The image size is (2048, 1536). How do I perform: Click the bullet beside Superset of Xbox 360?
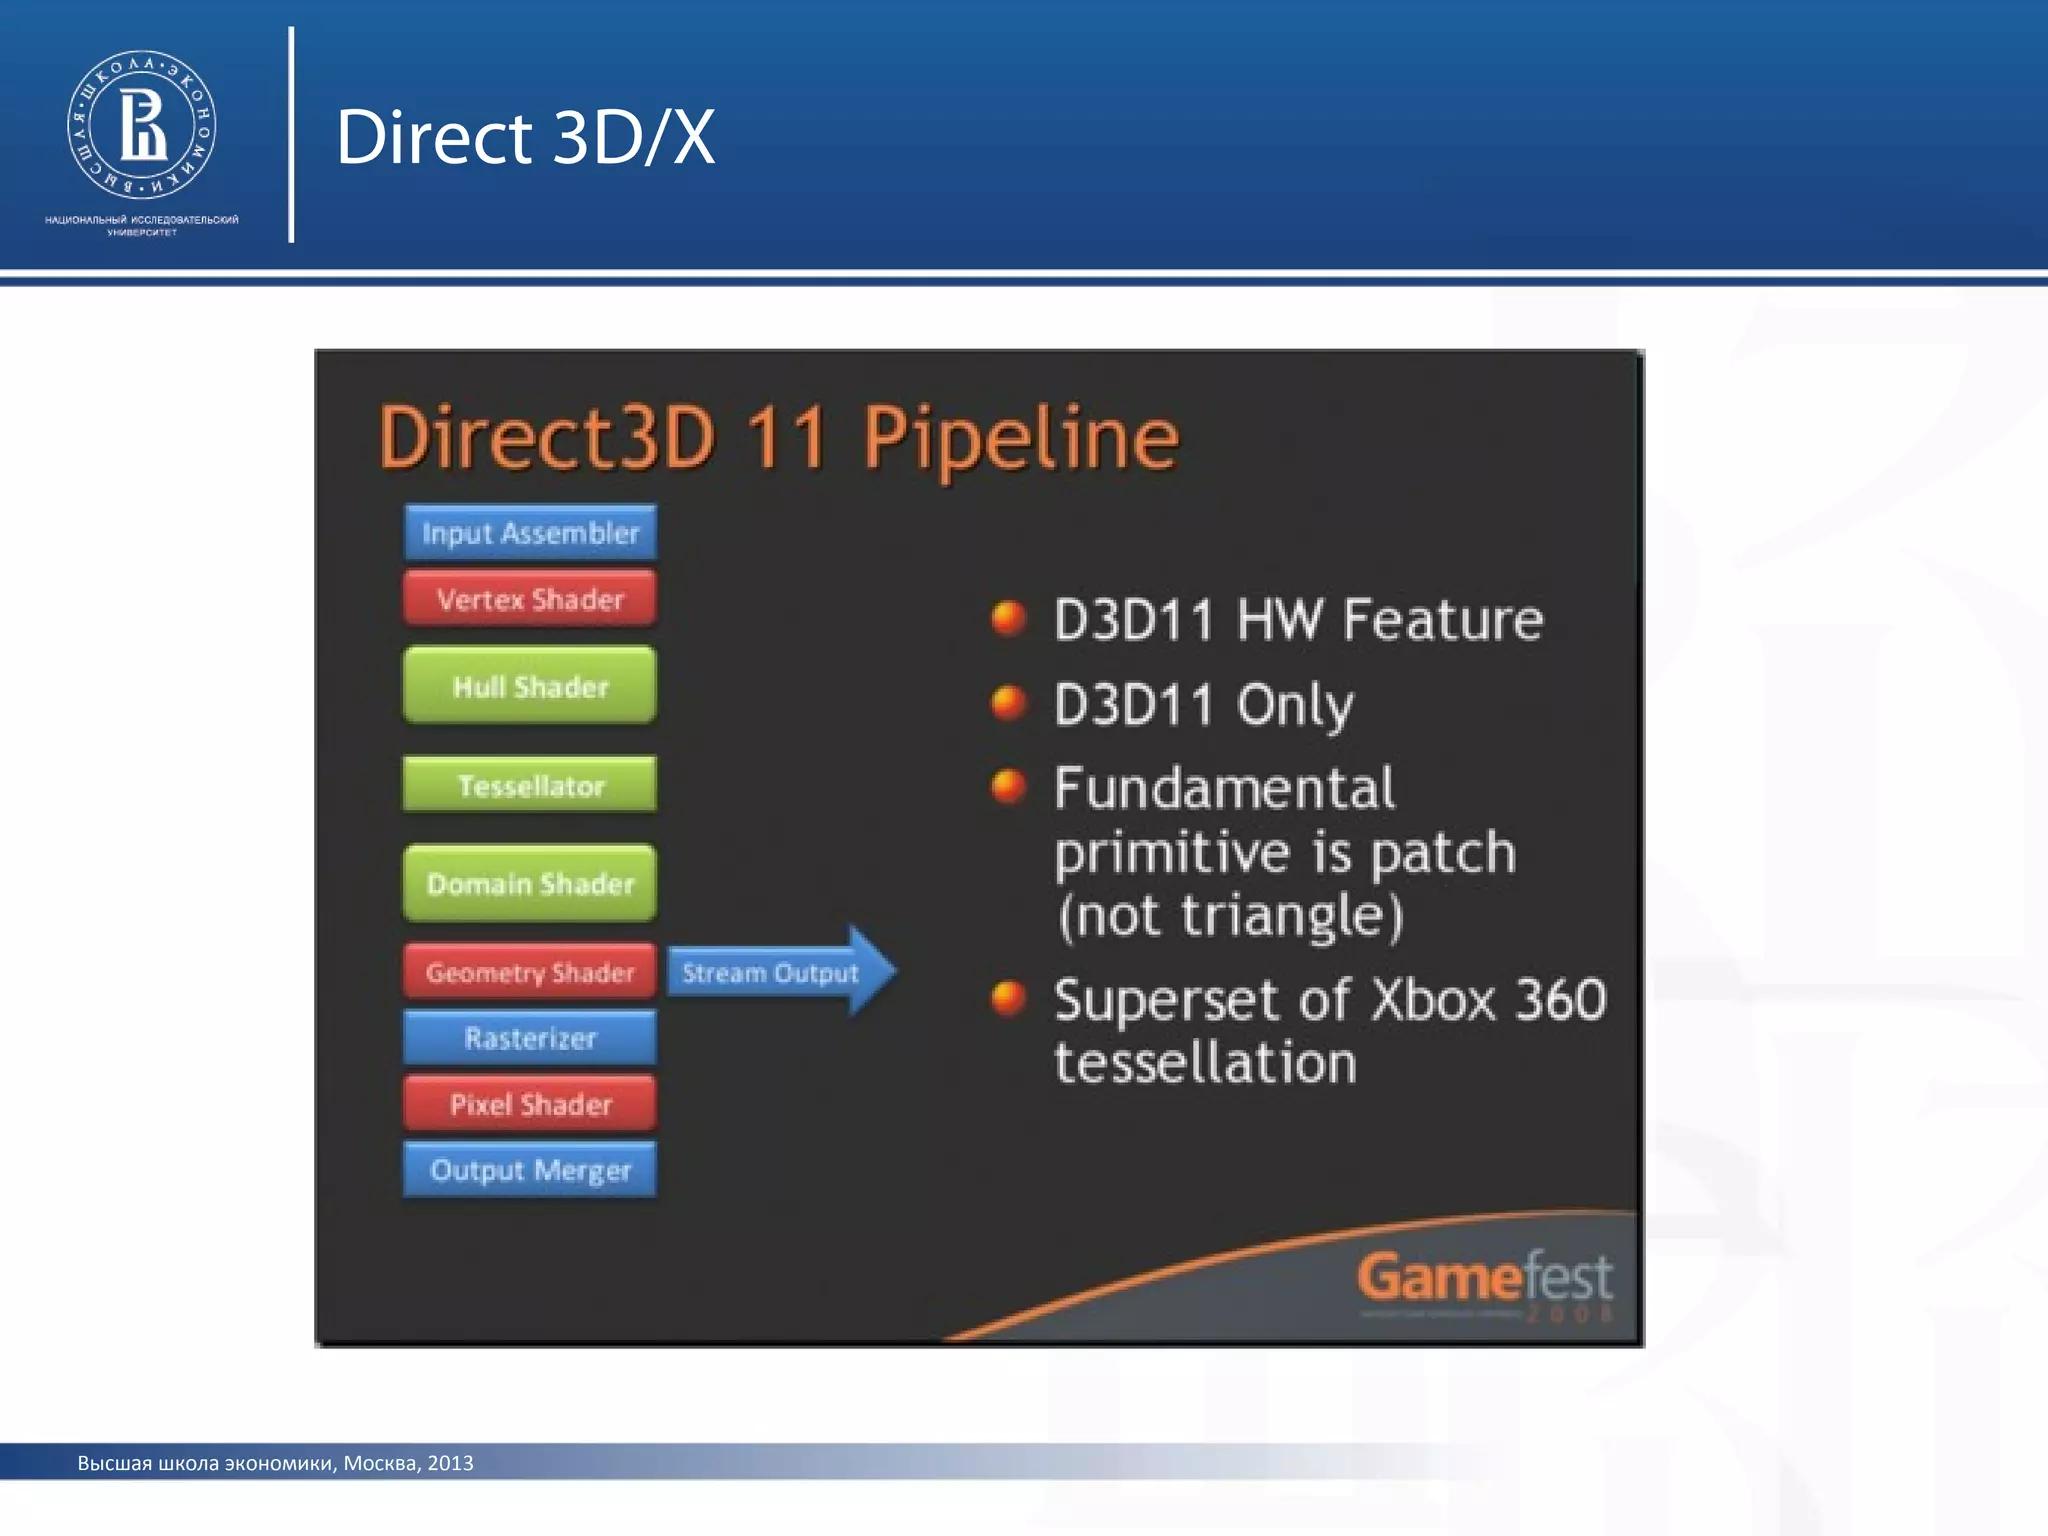(x=1008, y=998)
